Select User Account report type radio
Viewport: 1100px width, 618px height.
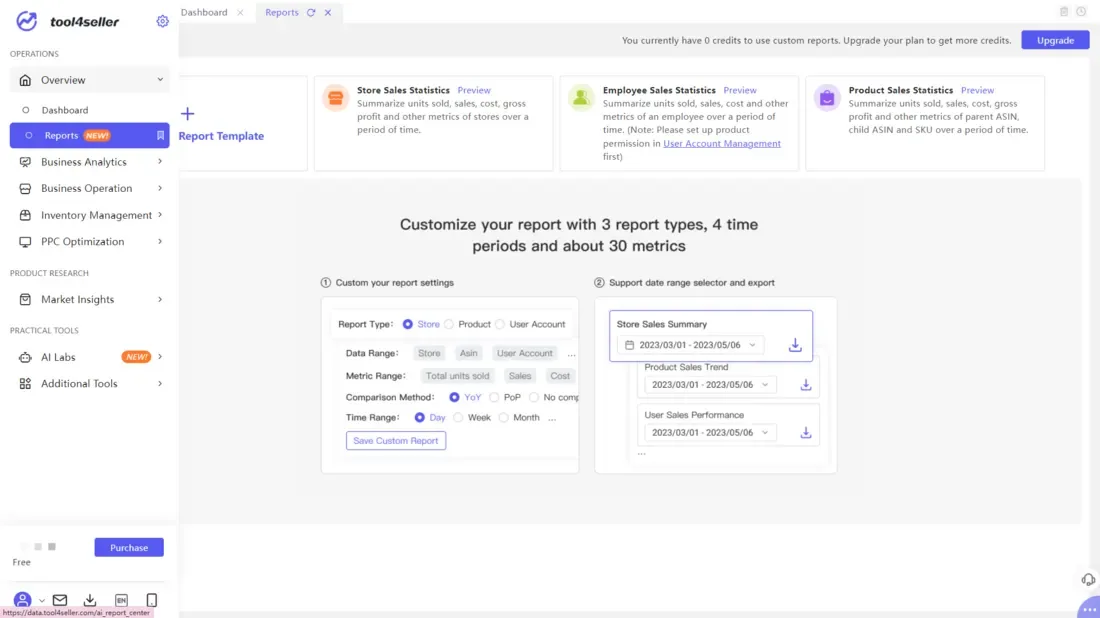tap(500, 324)
